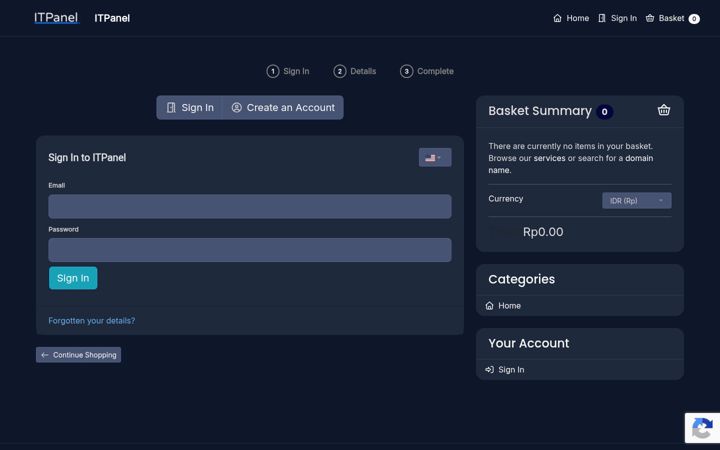Click the Rp0.00 basket total

pyautogui.click(x=543, y=232)
